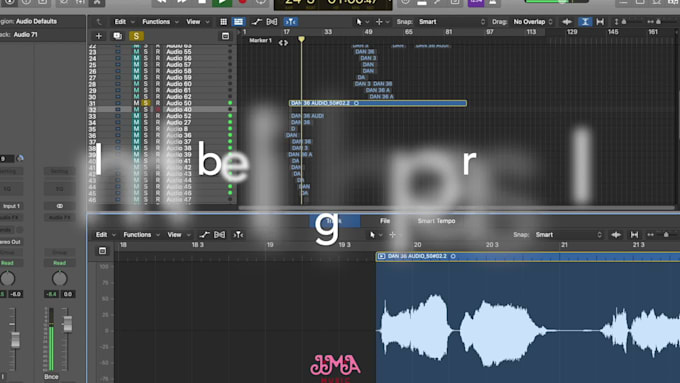Click the Read automation button on right channel strip
This screenshot has width=680, height=383.
coord(59,263)
